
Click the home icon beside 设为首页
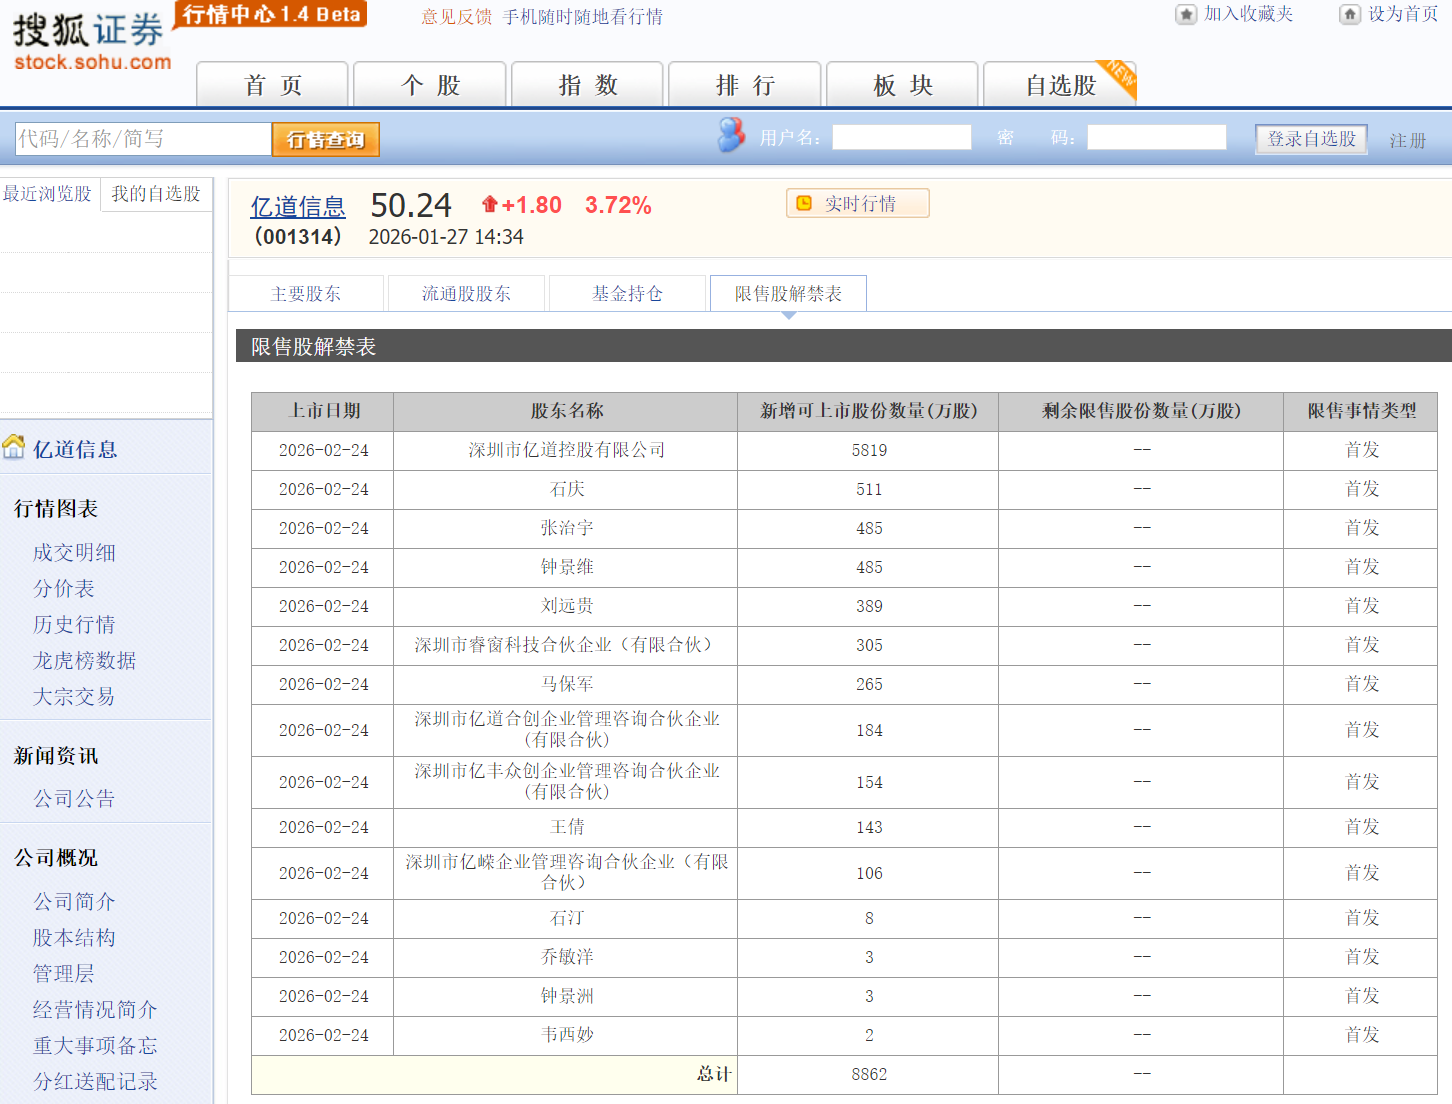click(x=1350, y=14)
